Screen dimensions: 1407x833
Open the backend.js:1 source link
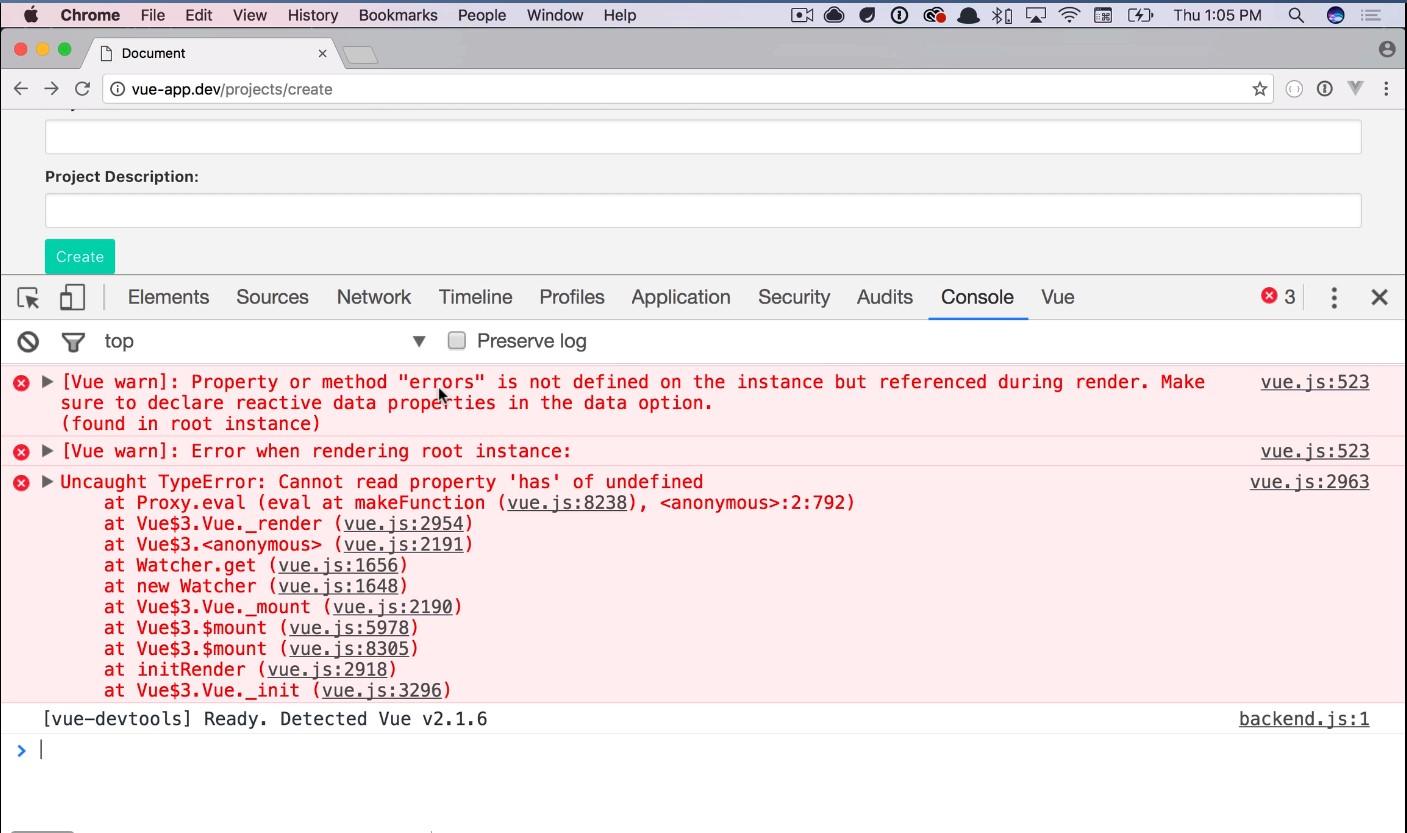(1304, 719)
